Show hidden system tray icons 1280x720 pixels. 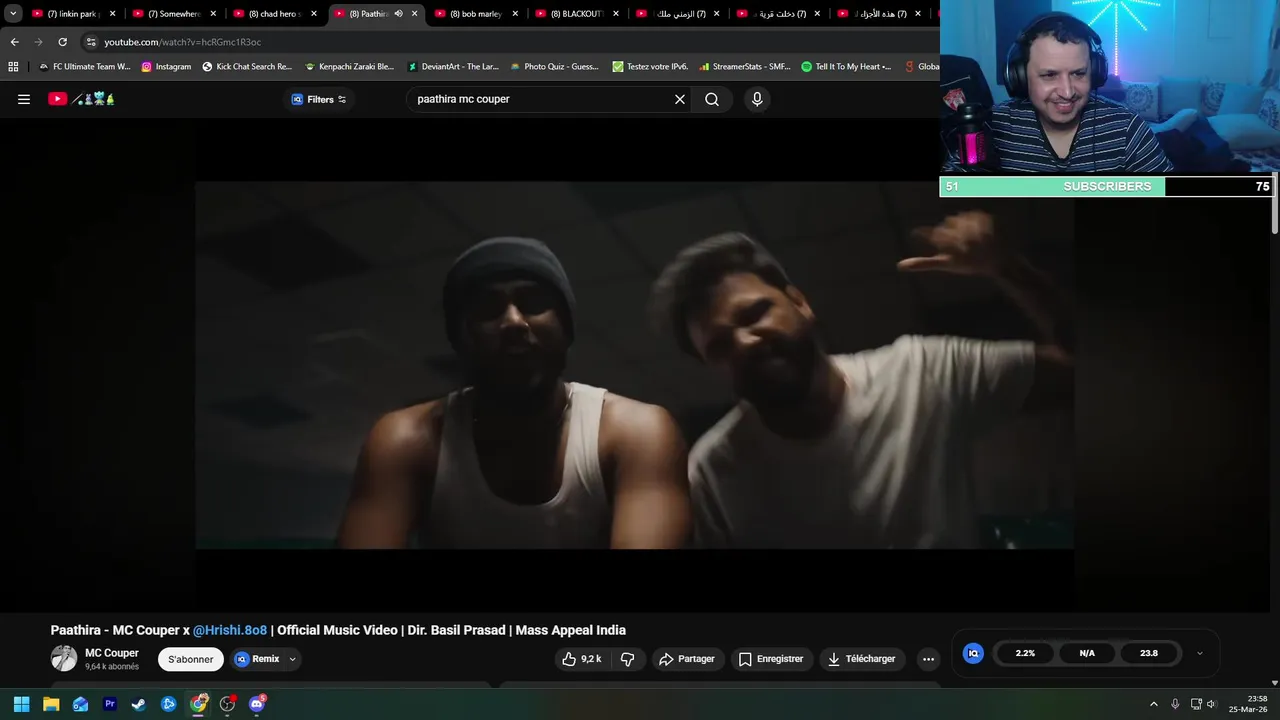point(1153,704)
